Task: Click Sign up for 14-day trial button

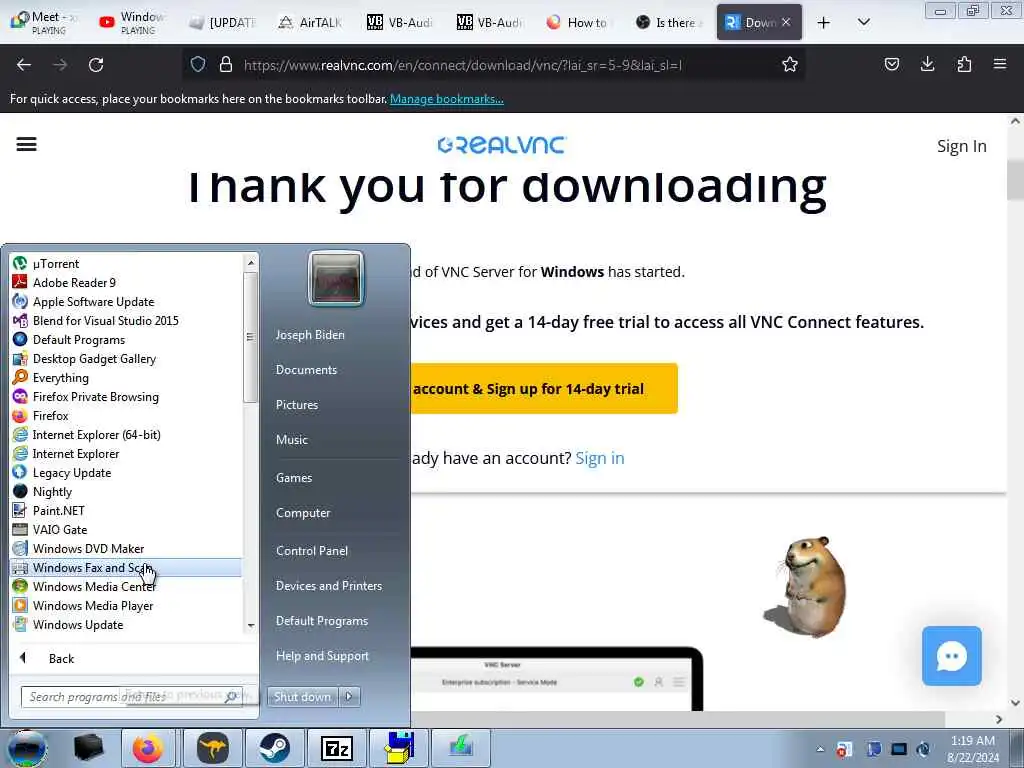Action: click(545, 389)
